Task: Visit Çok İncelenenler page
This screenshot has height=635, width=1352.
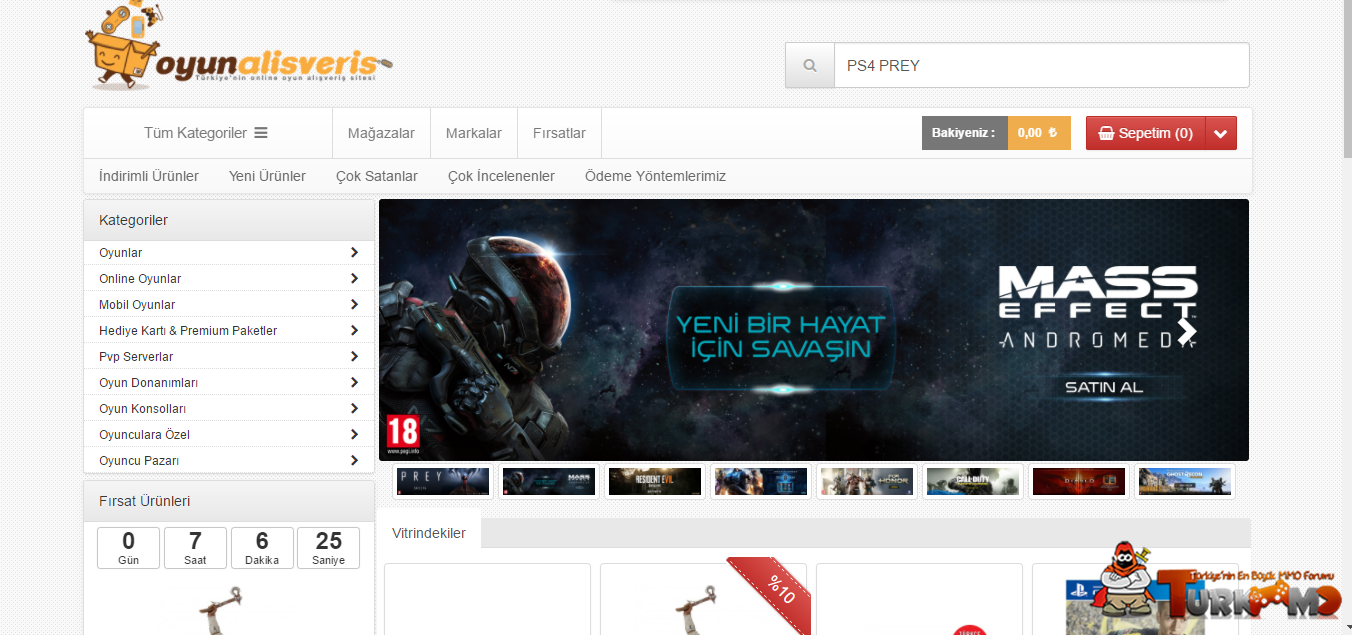Action: (501, 176)
